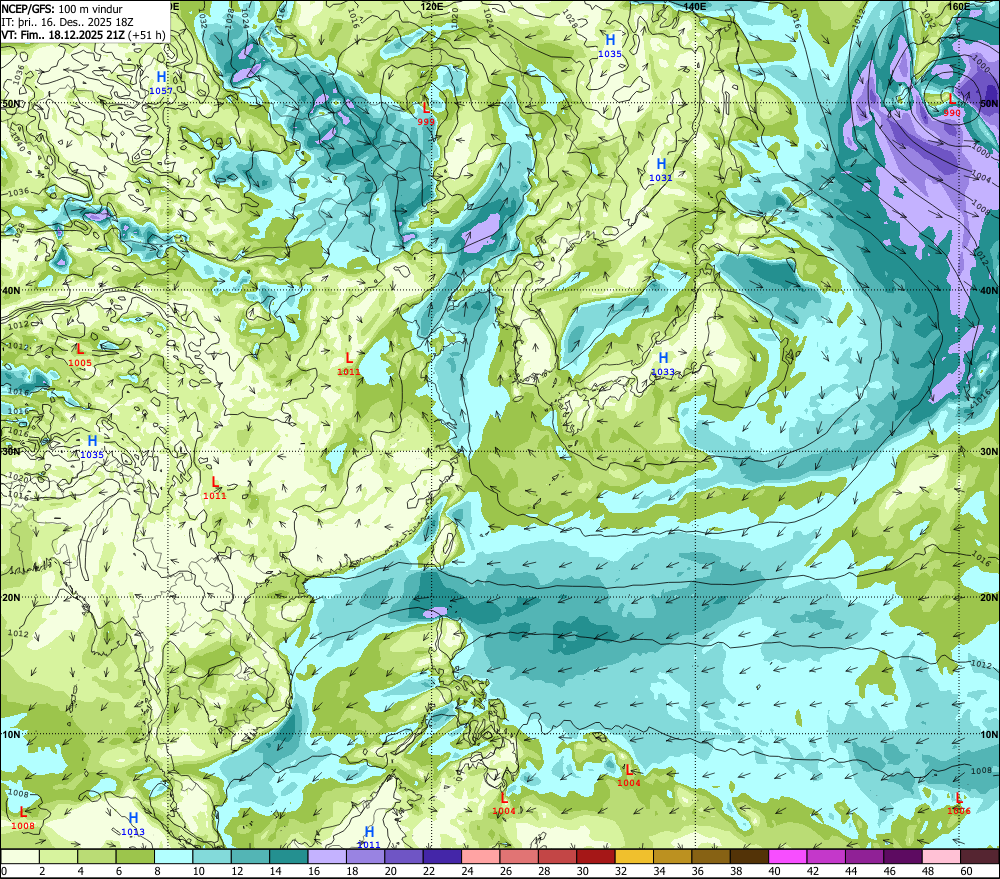Click the 140E longitude label
This screenshot has width=1000, height=879.
[695, 6]
